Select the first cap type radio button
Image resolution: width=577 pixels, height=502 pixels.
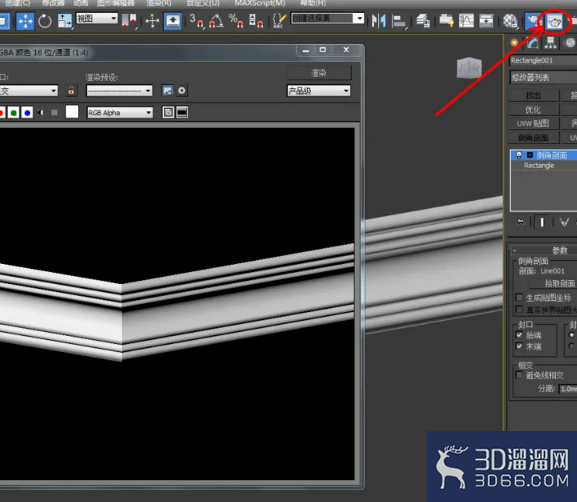click(x=571, y=335)
